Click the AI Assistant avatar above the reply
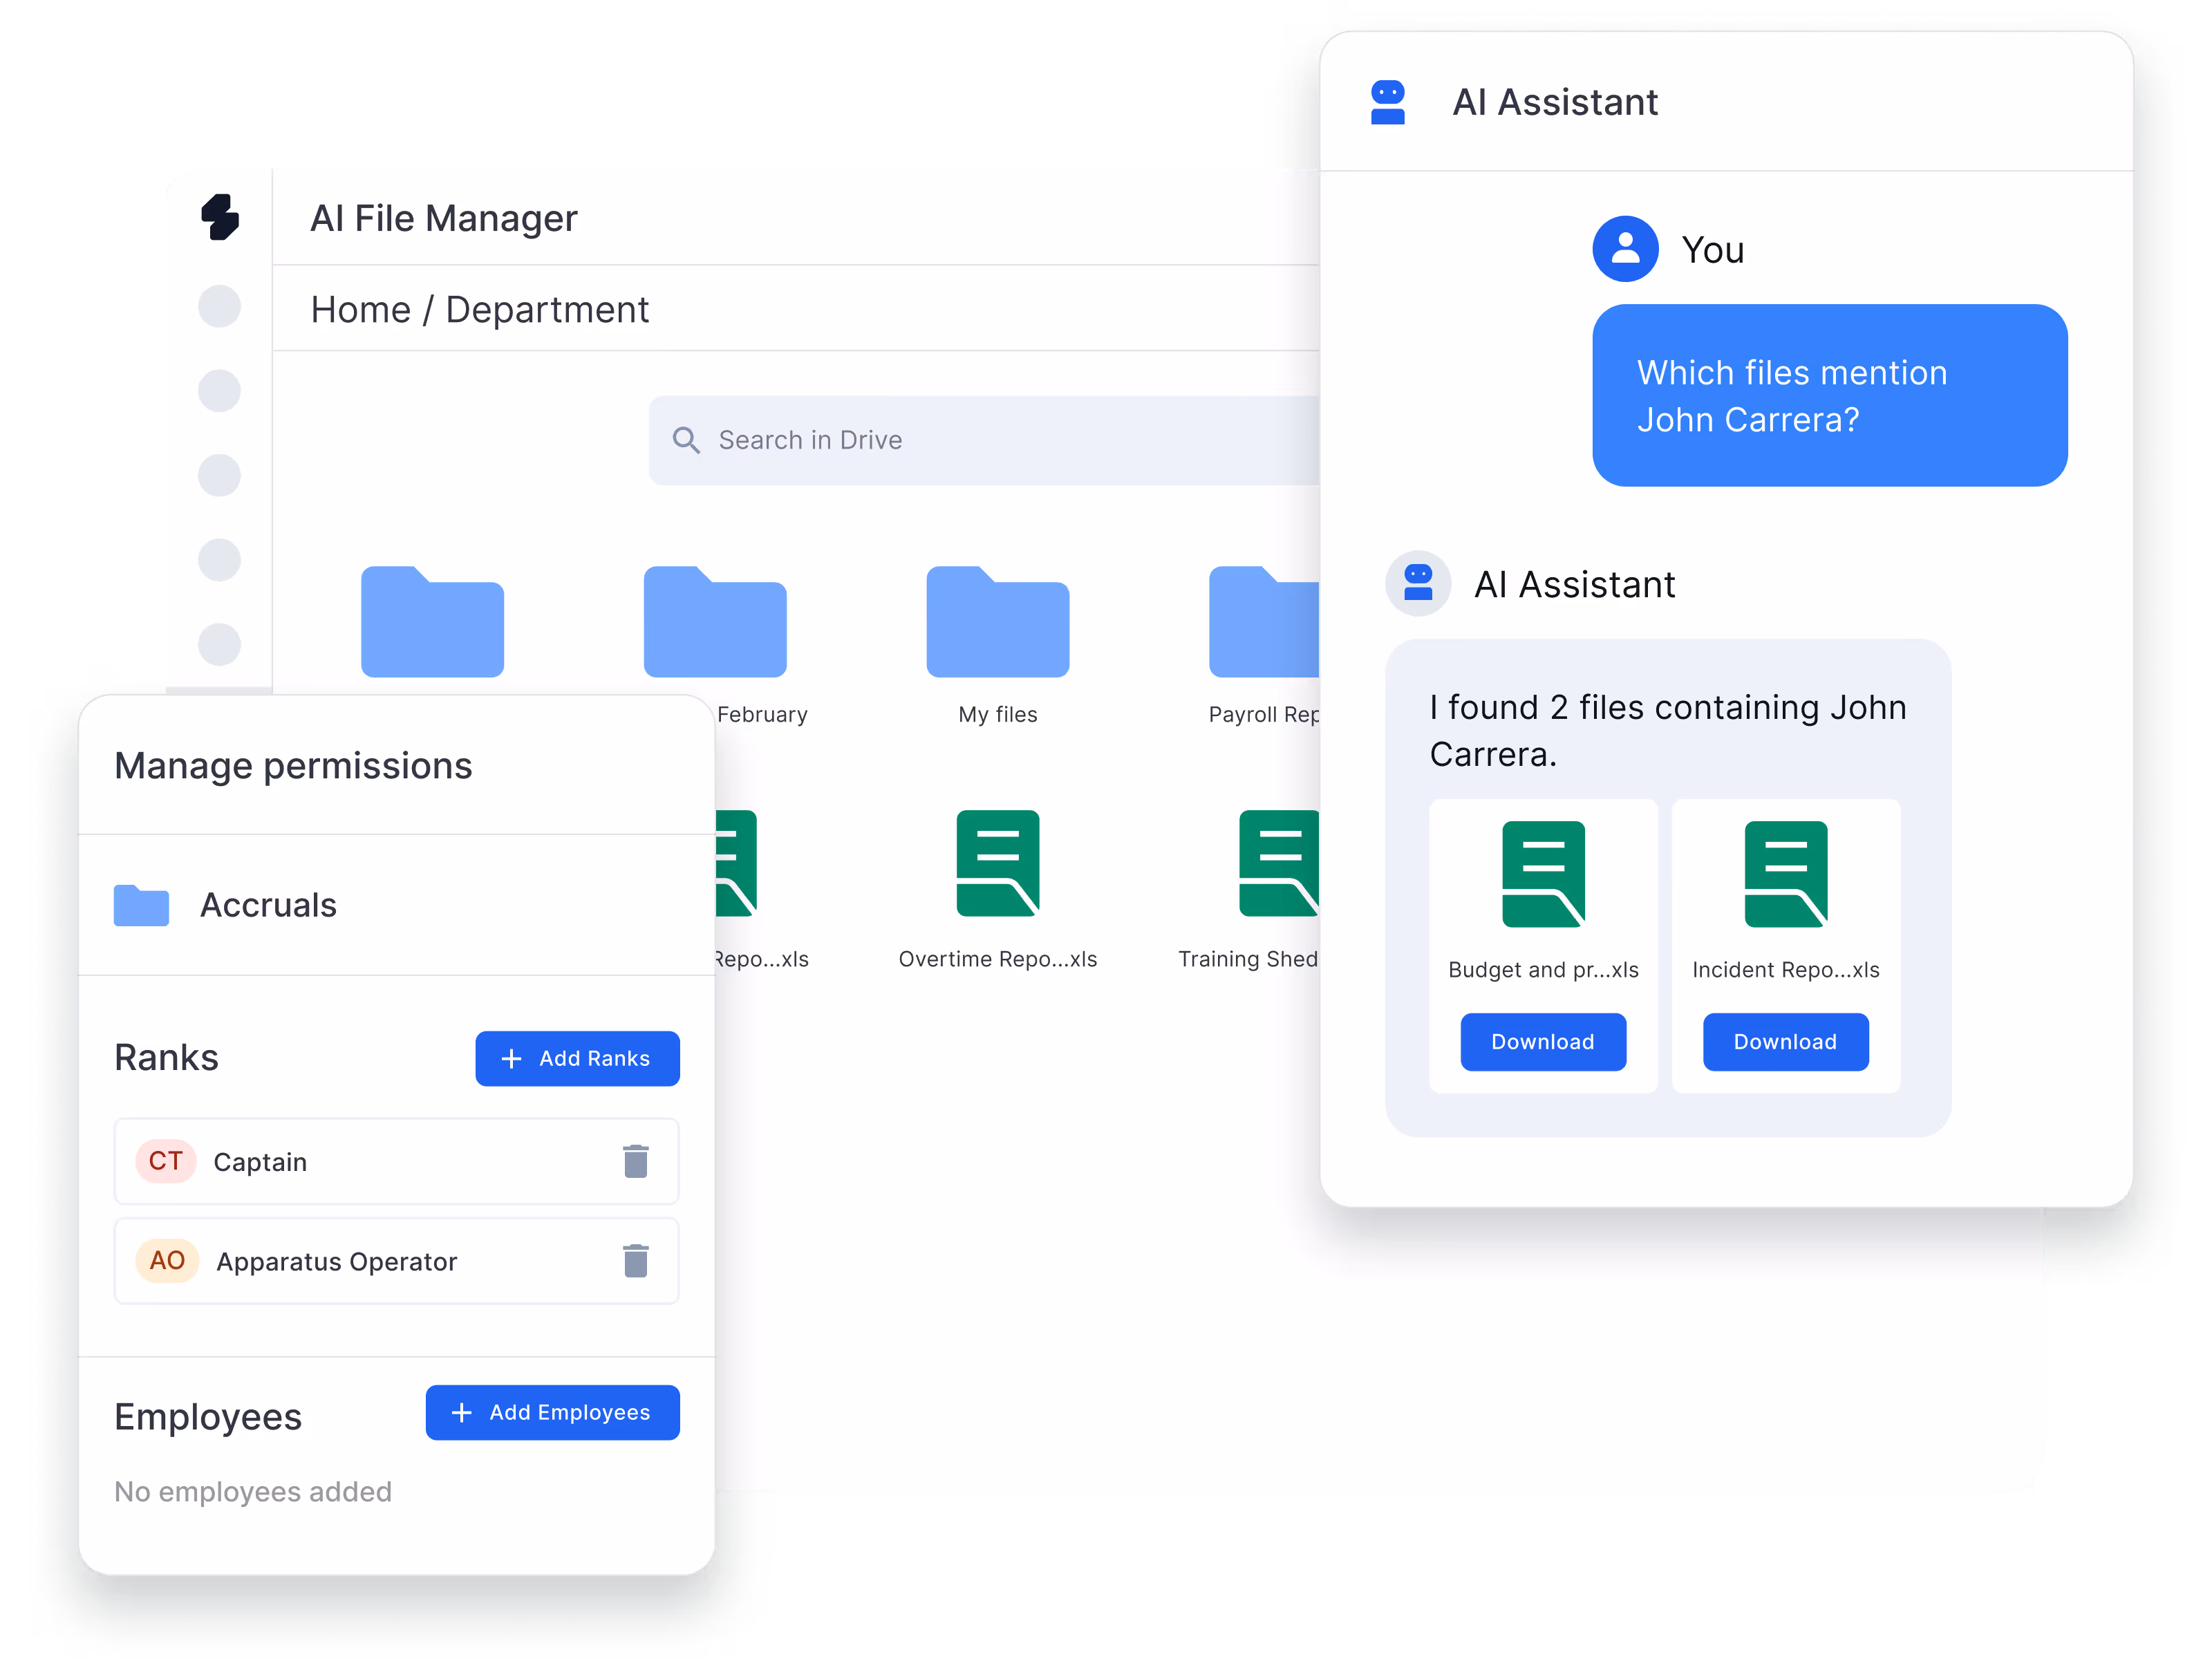Screen dimensions: 2212x1659 (x=1418, y=583)
